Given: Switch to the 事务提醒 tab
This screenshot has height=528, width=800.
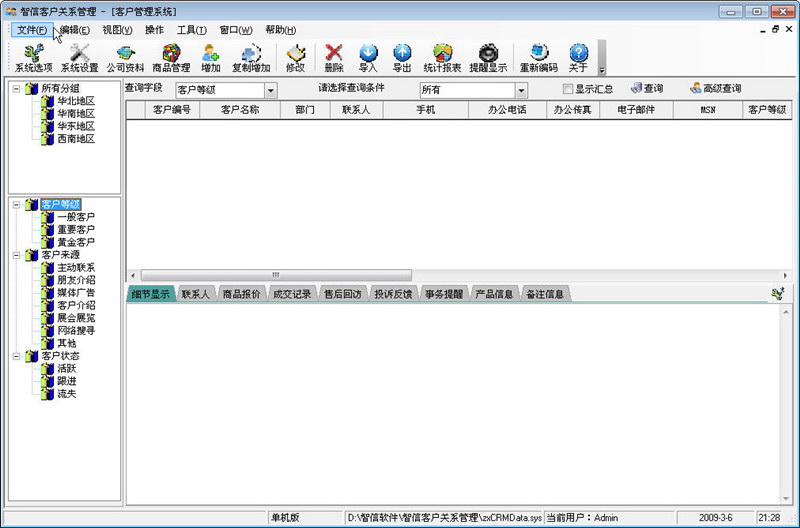Looking at the screenshot, I should [x=444, y=294].
